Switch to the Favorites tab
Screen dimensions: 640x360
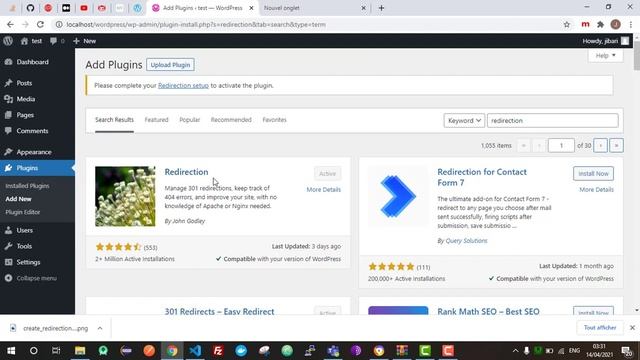pos(274,120)
